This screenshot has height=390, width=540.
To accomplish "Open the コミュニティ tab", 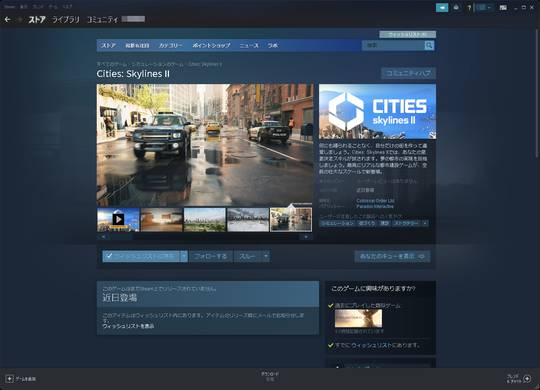I will click(102, 20).
